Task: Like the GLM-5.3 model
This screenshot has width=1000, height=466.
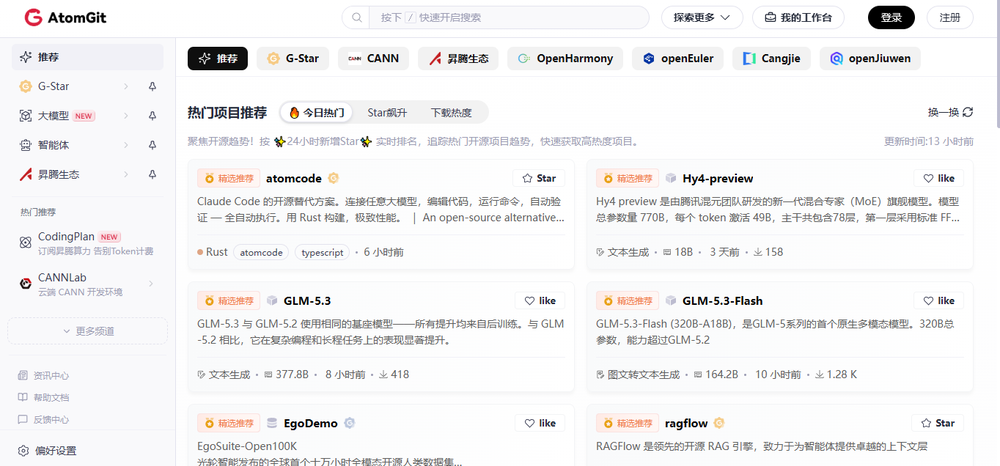Action: [540, 301]
